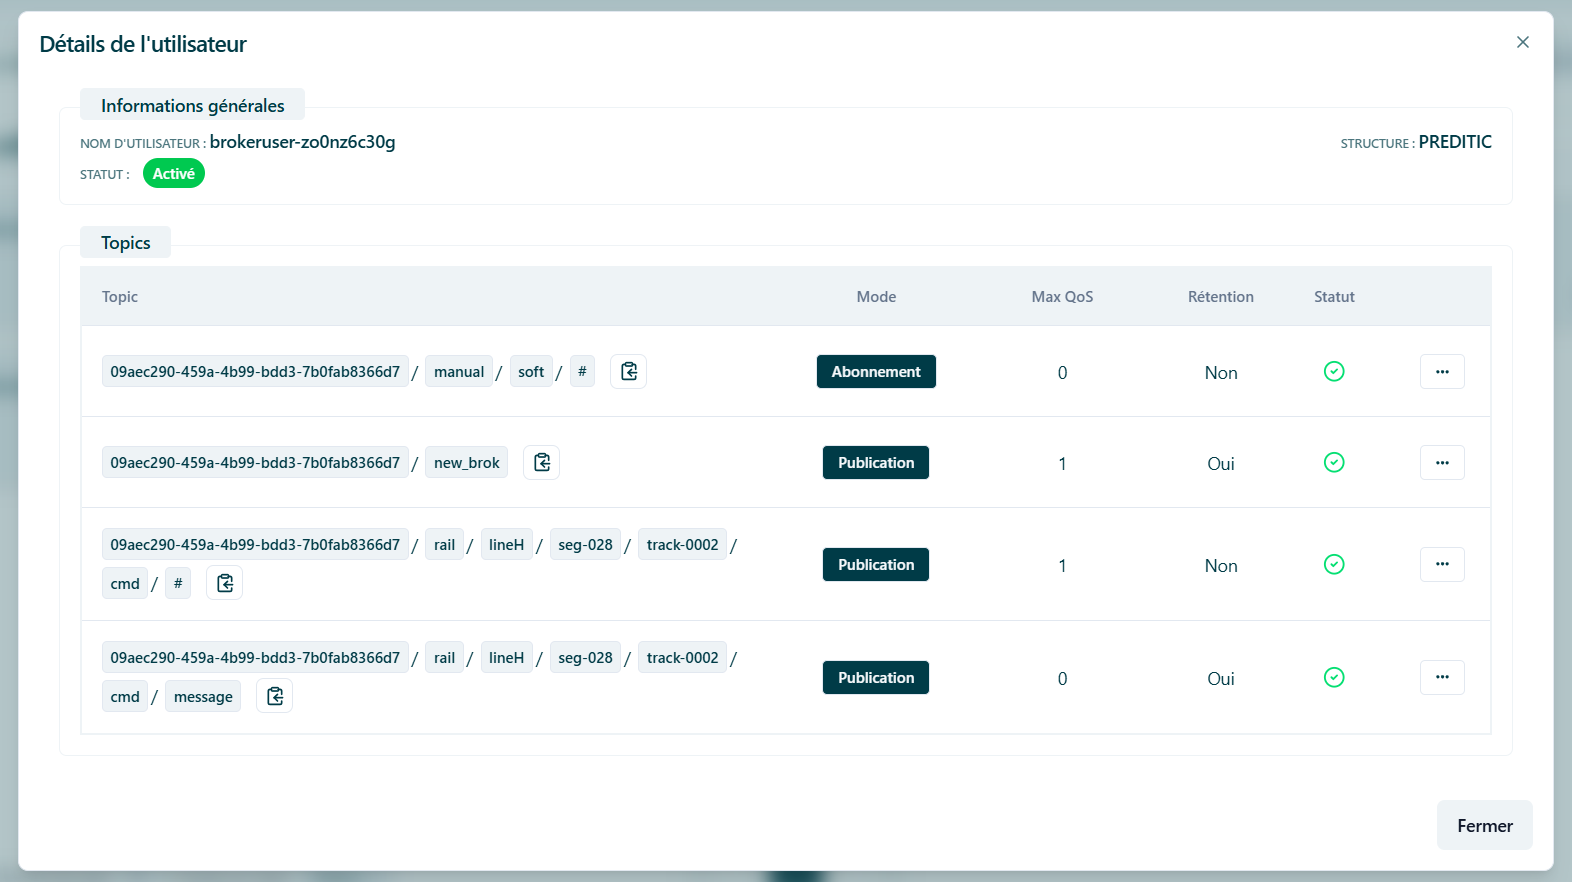Click the Rétention column header
The width and height of the screenshot is (1572, 882).
click(x=1221, y=297)
